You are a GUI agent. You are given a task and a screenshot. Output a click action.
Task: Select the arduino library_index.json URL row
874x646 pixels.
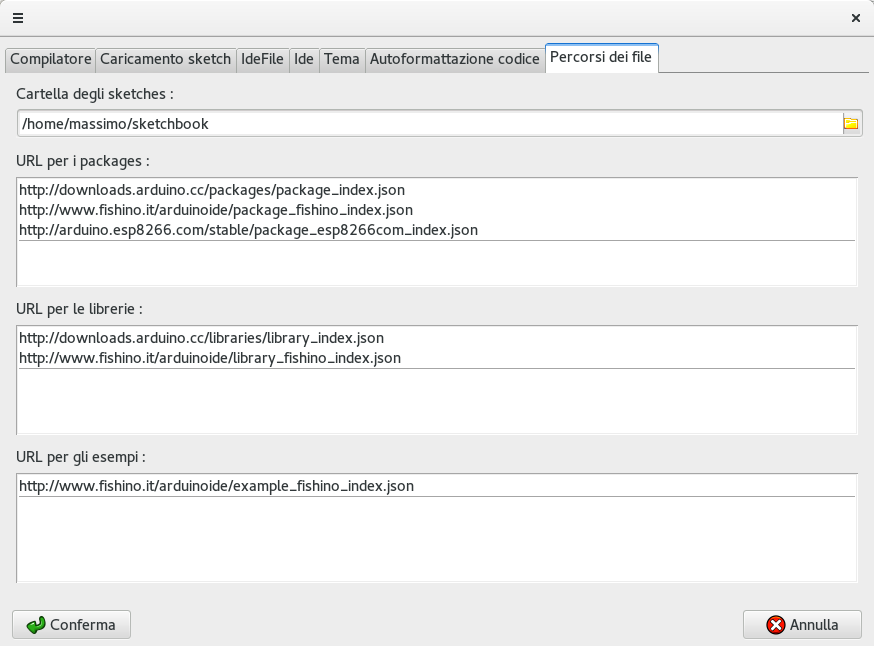coord(201,338)
